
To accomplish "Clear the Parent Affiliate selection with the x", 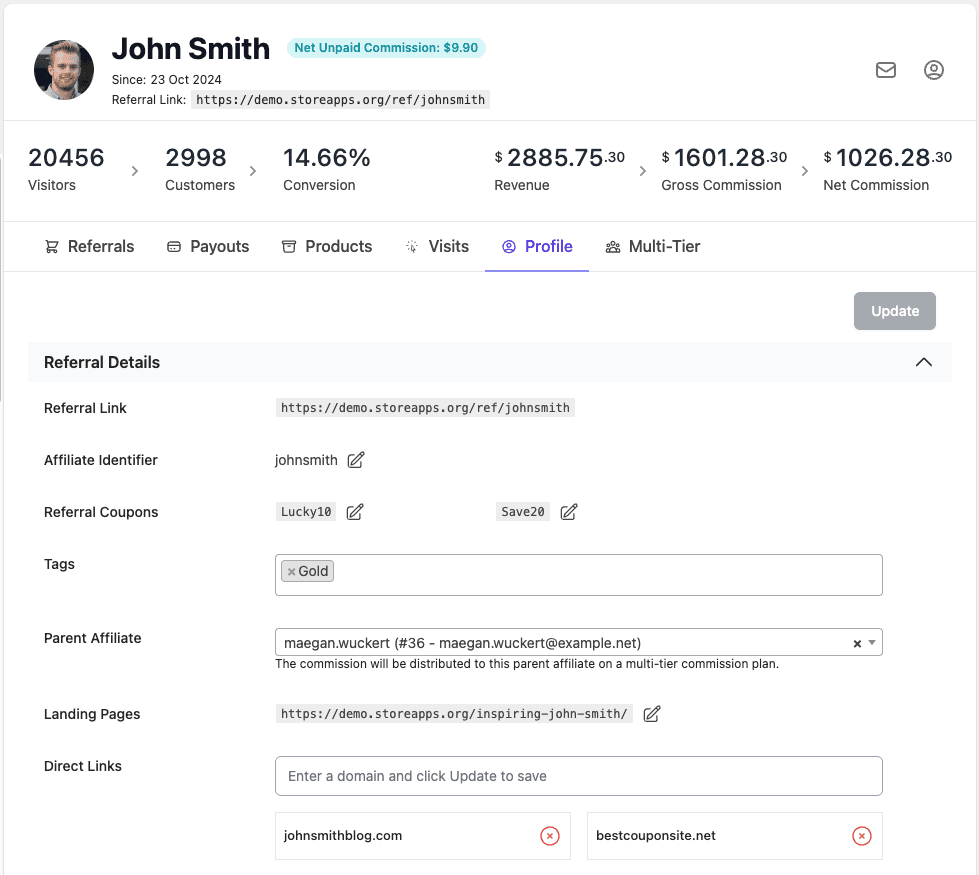I will click(x=856, y=643).
